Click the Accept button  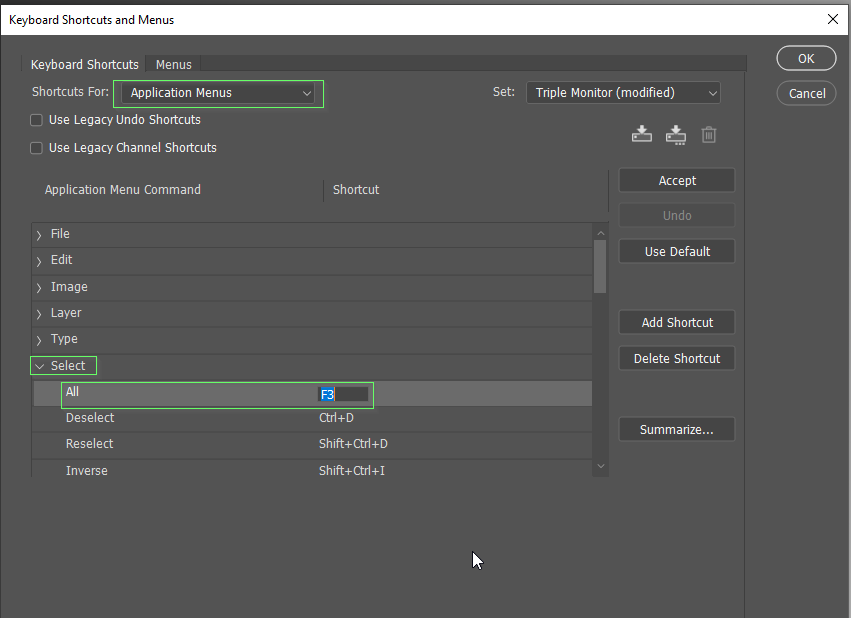point(676,180)
